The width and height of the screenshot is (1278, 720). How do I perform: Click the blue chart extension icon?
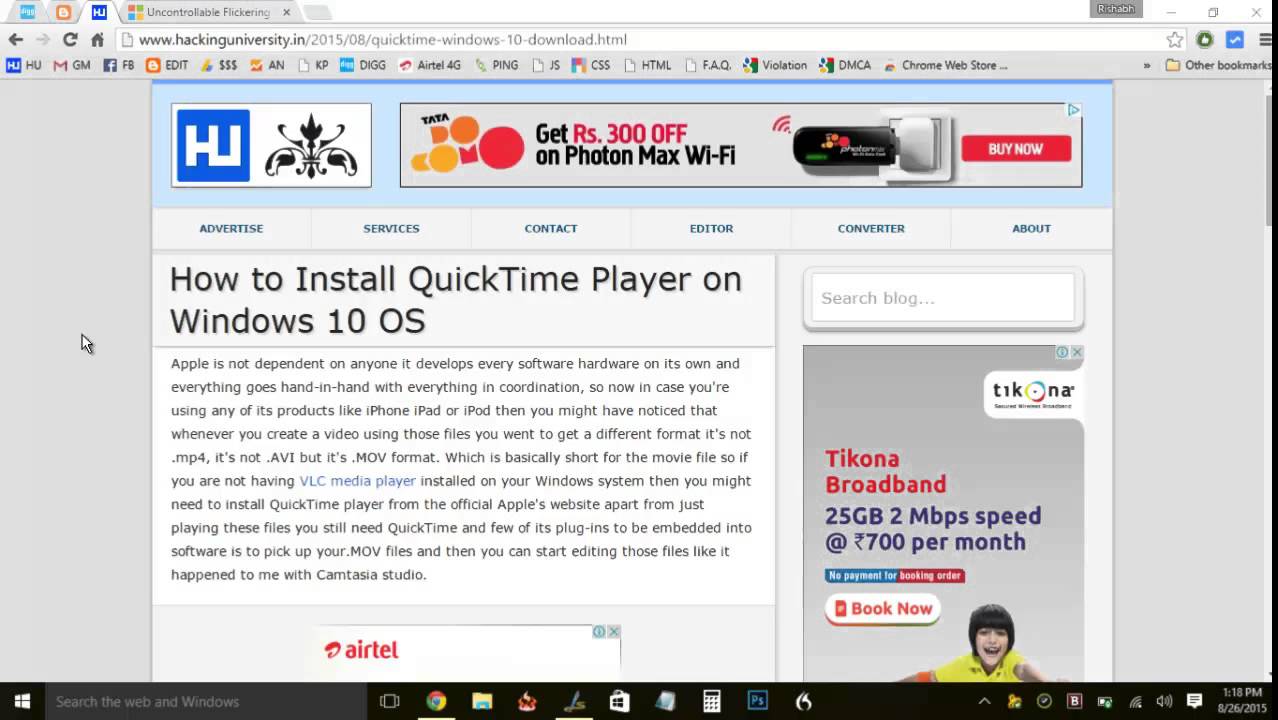(x=1235, y=40)
